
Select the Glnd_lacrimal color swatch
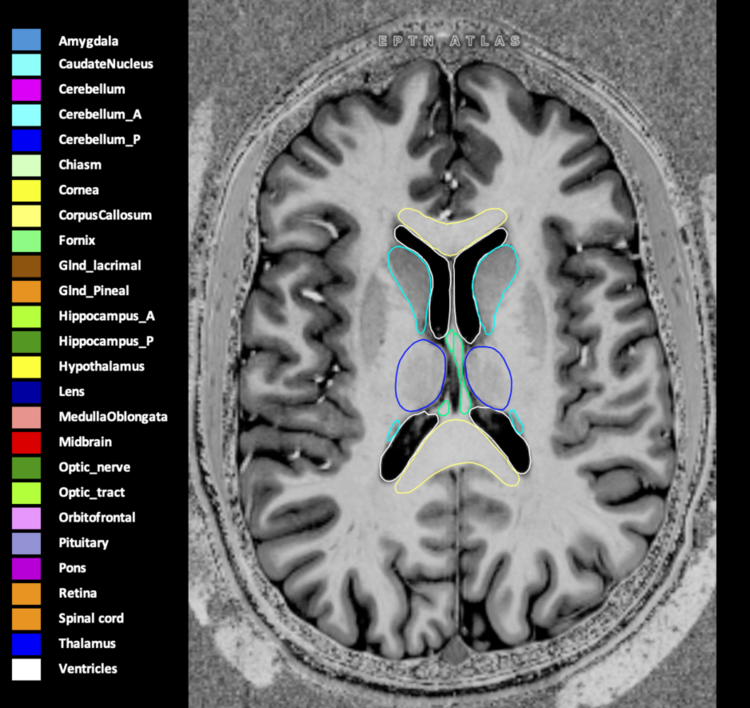[x=26, y=266]
